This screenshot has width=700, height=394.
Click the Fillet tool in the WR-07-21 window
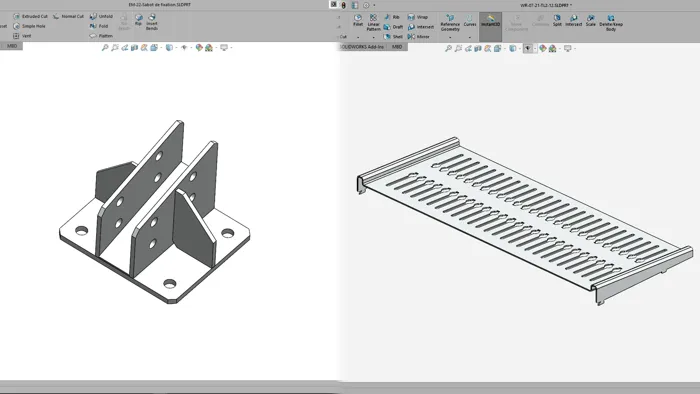coord(358,21)
